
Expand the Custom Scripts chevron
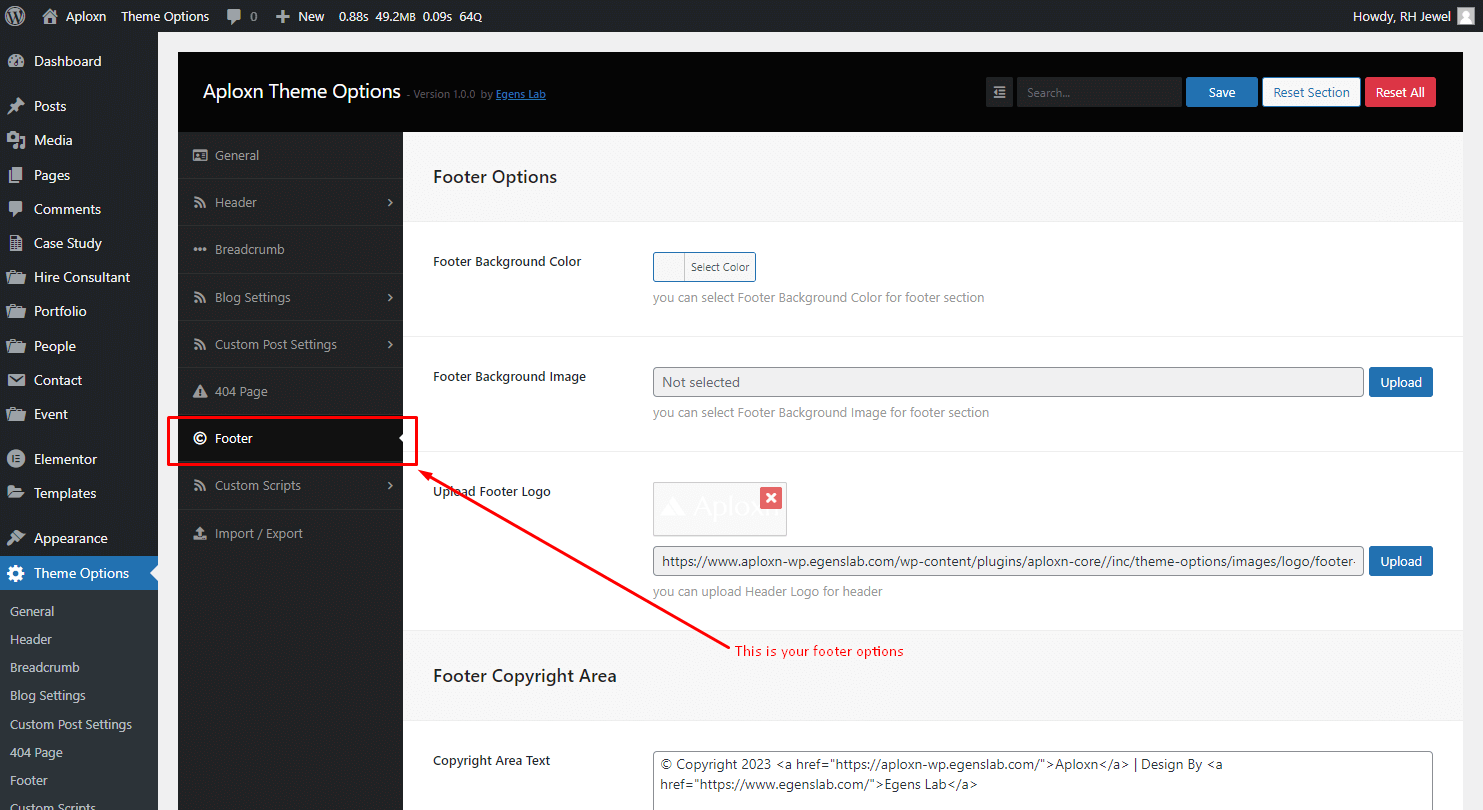point(390,485)
